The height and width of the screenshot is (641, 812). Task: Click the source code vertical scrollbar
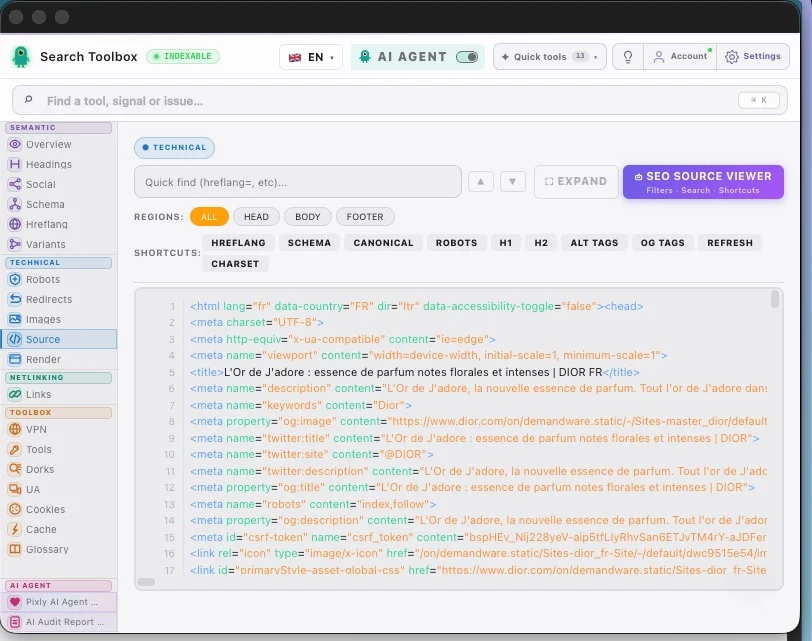(775, 299)
